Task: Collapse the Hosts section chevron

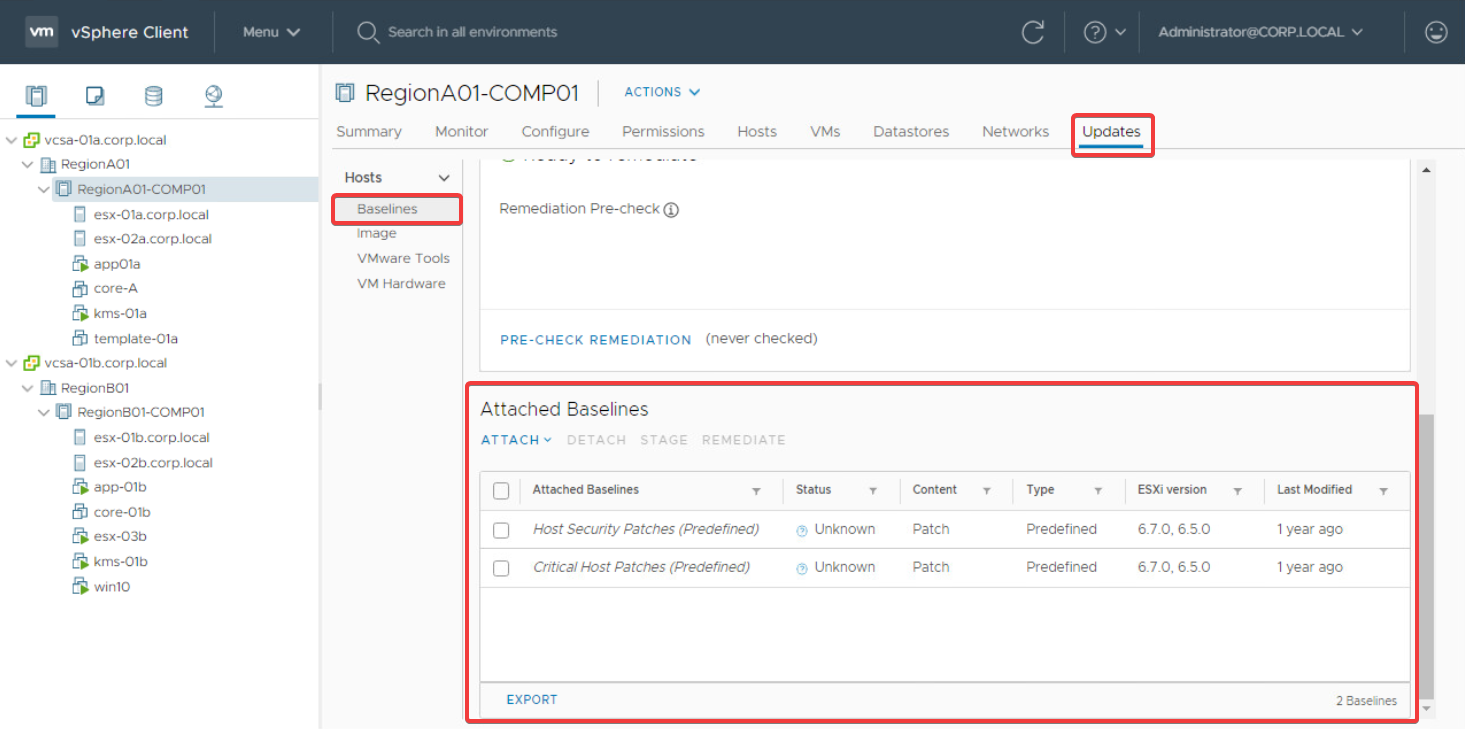Action: tap(445, 178)
